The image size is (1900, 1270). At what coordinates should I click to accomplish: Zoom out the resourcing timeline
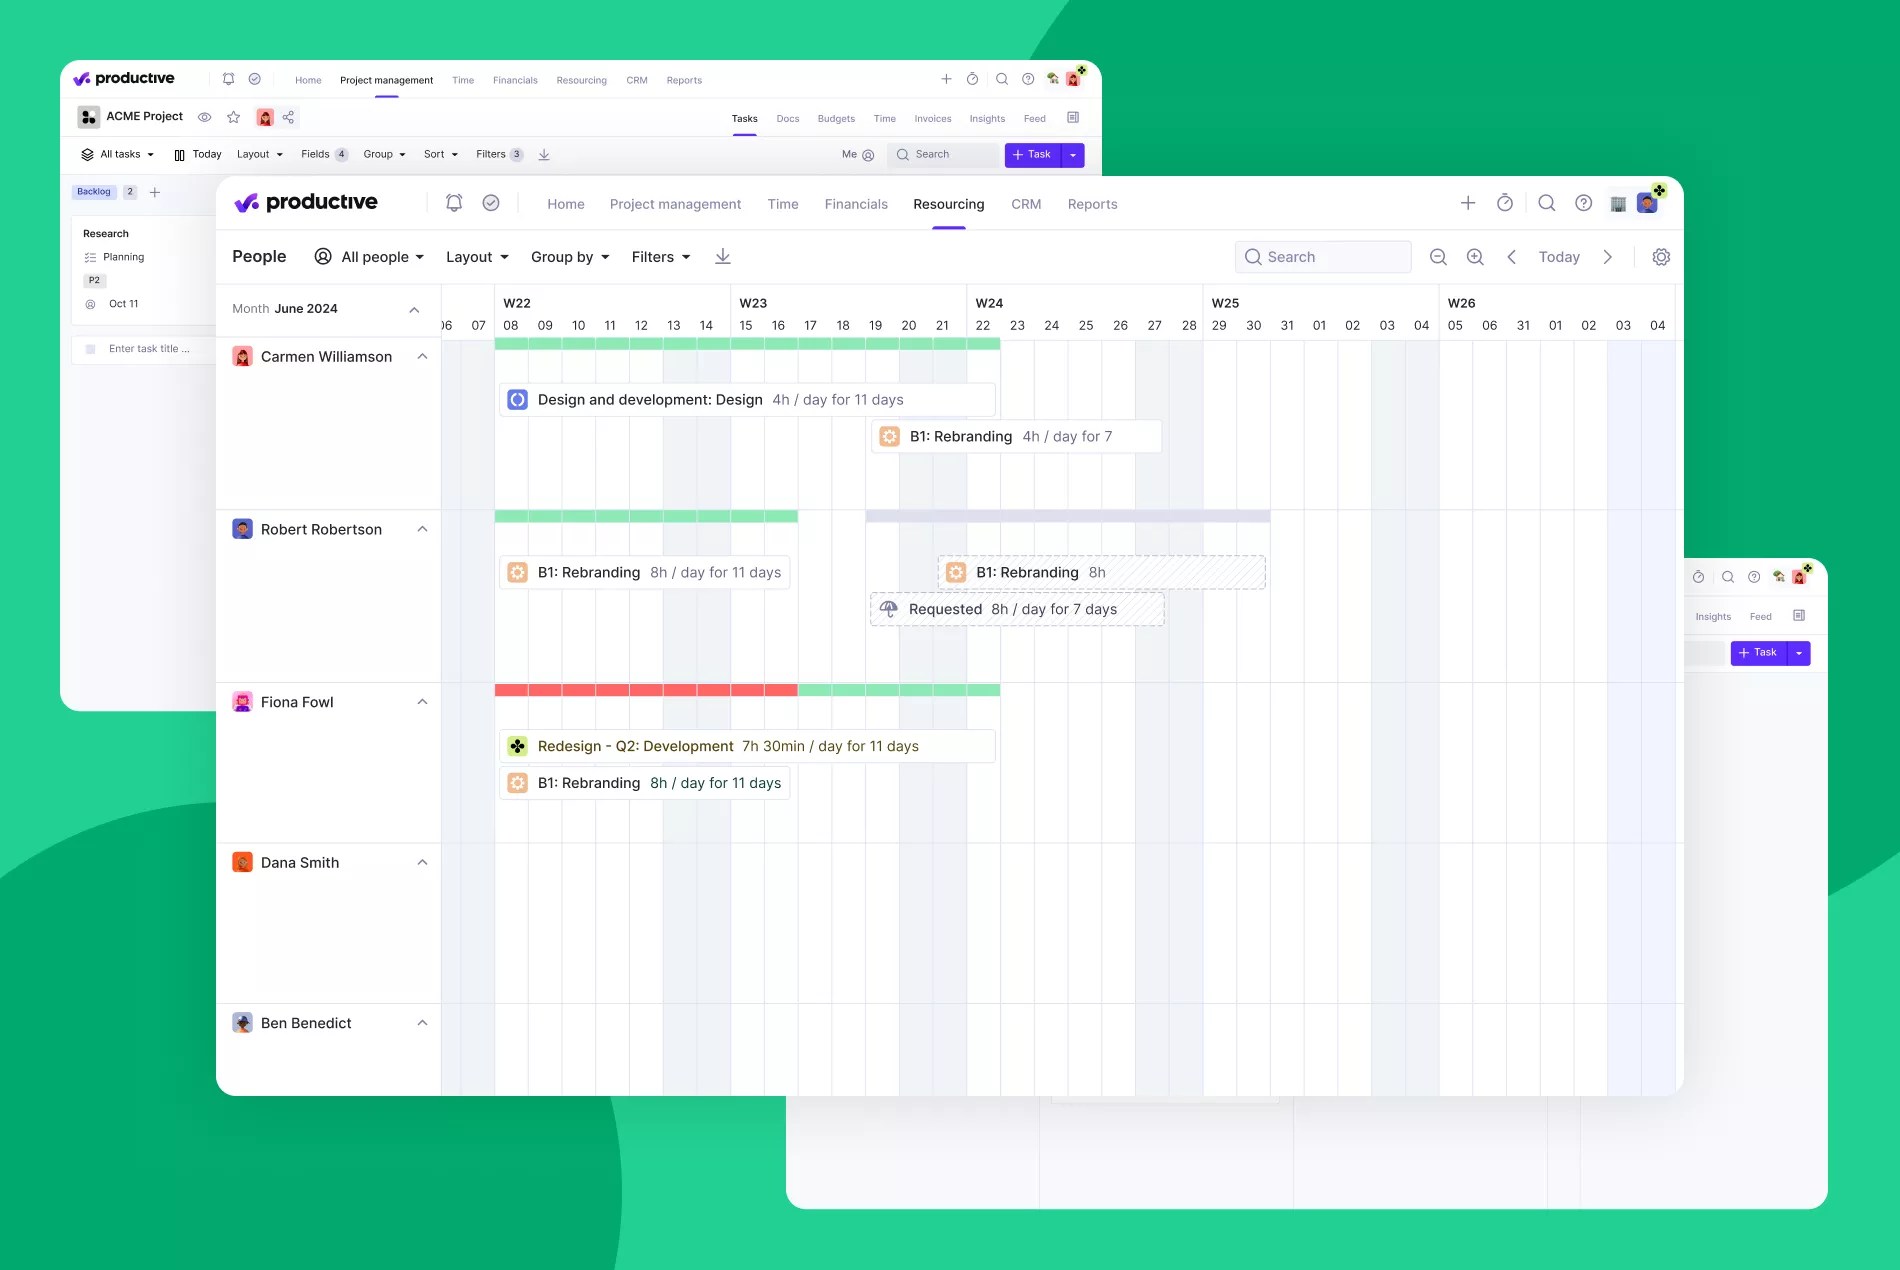1438,257
